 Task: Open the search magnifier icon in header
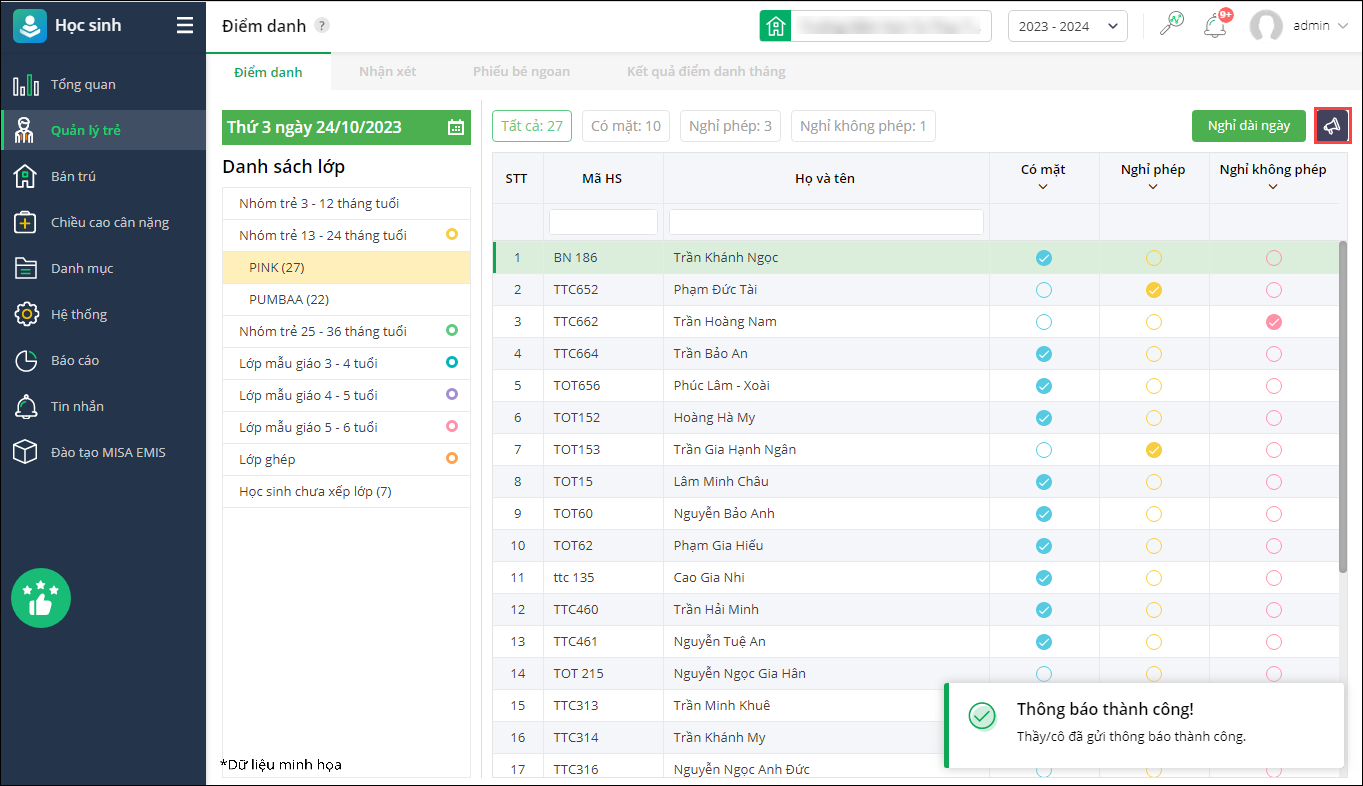pos(1171,26)
